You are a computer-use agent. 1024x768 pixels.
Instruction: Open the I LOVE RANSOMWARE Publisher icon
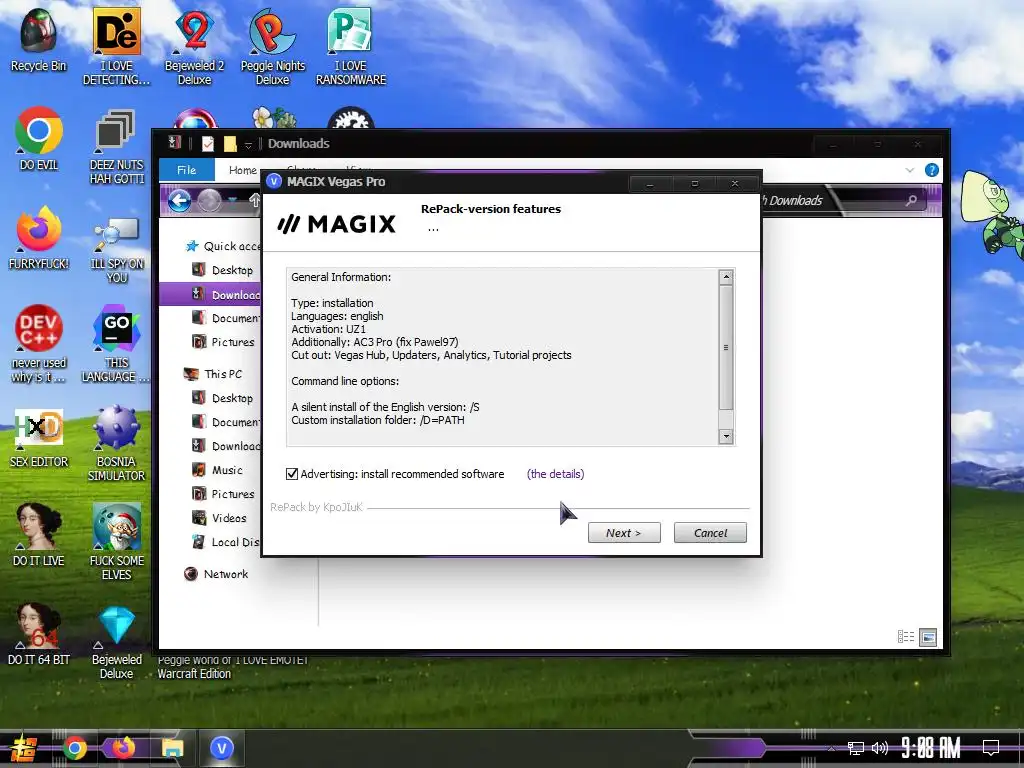(x=351, y=46)
